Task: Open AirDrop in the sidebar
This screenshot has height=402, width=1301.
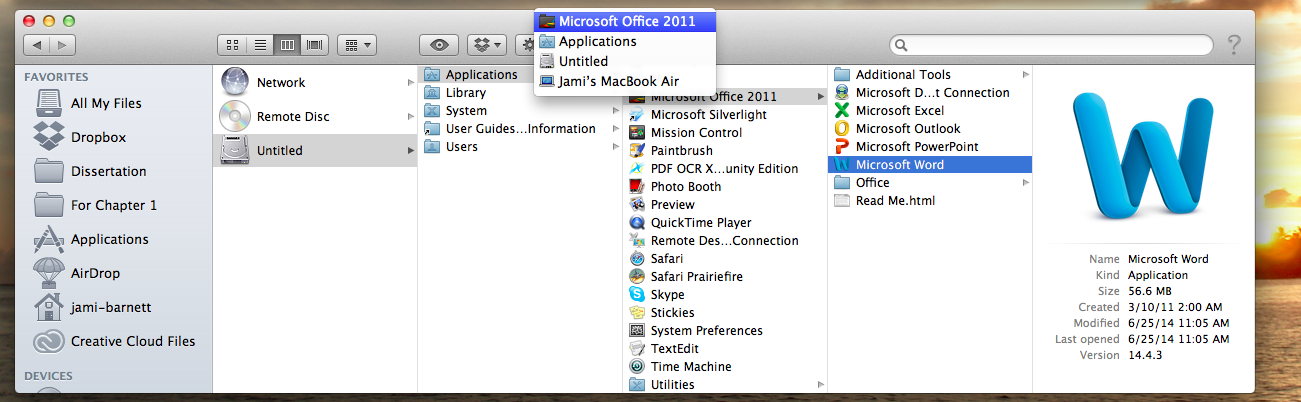Action: [114, 273]
